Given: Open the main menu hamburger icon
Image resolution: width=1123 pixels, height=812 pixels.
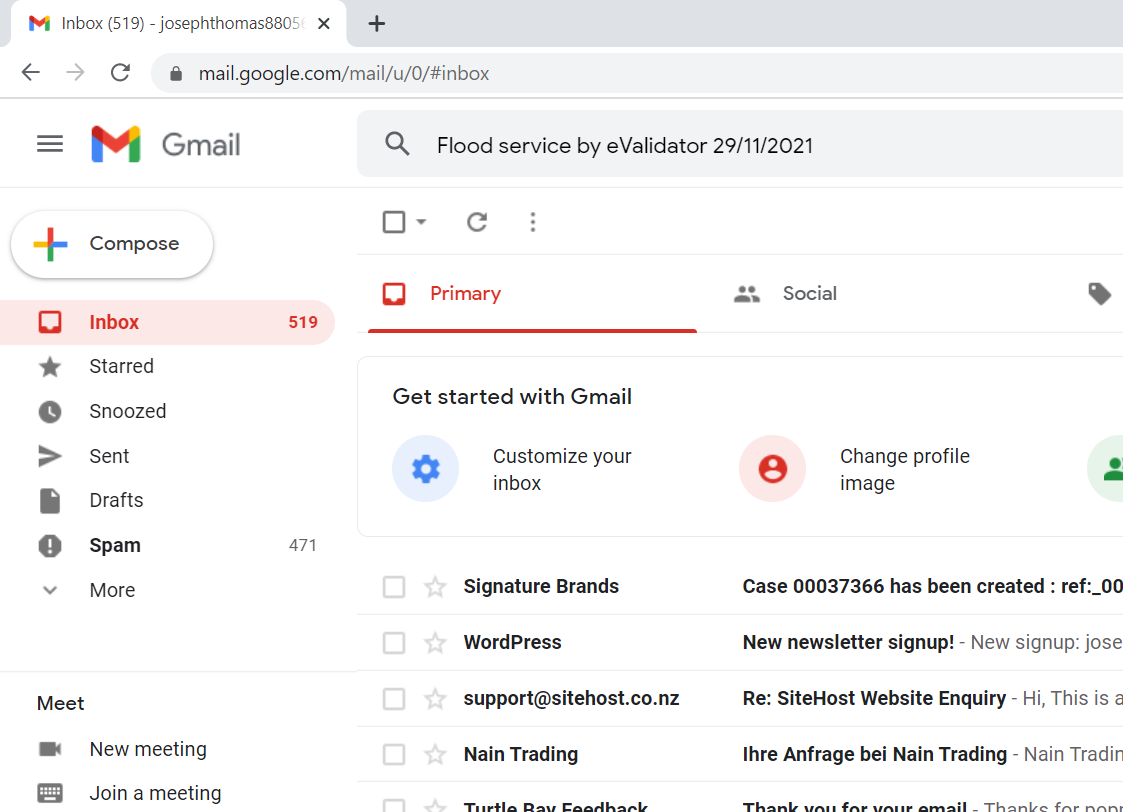Looking at the screenshot, I should click(50, 145).
